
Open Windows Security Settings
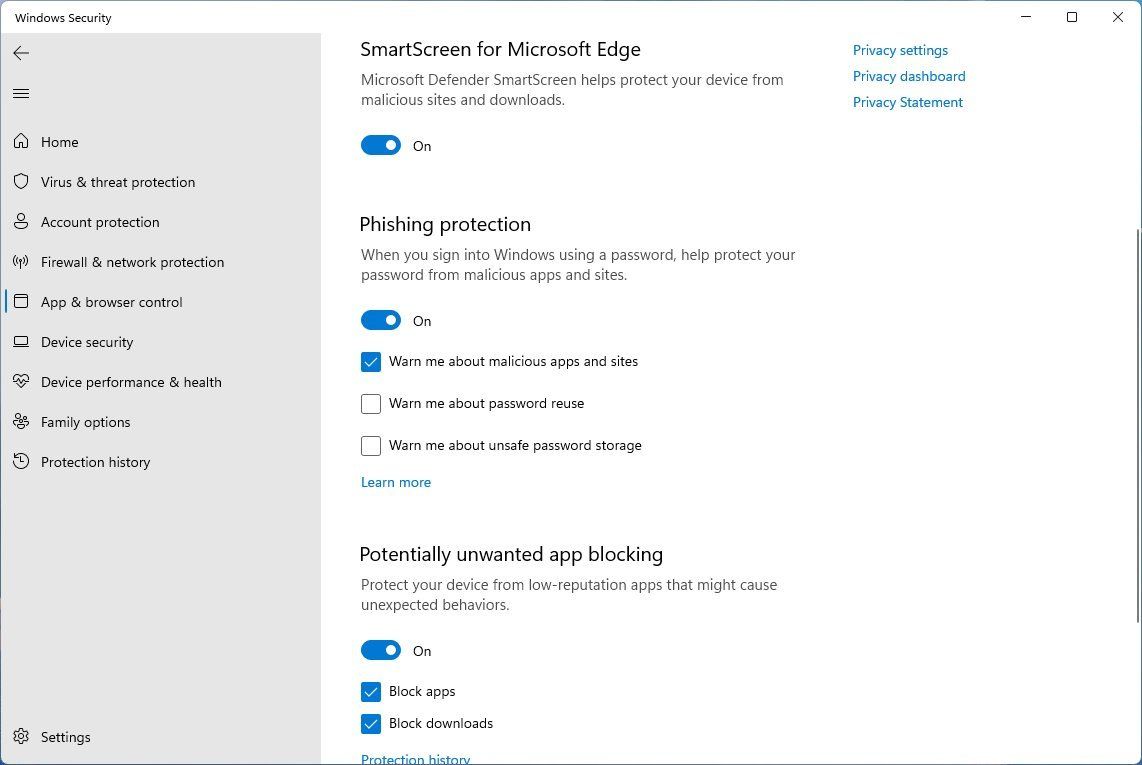65,737
